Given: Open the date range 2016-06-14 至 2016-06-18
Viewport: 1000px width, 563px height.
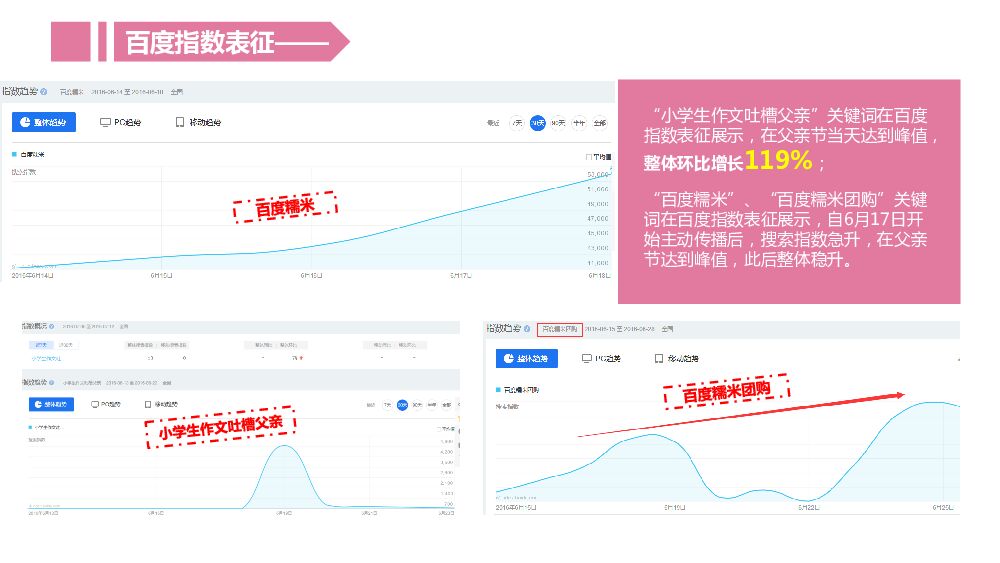Looking at the screenshot, I should tap(127, 92).
